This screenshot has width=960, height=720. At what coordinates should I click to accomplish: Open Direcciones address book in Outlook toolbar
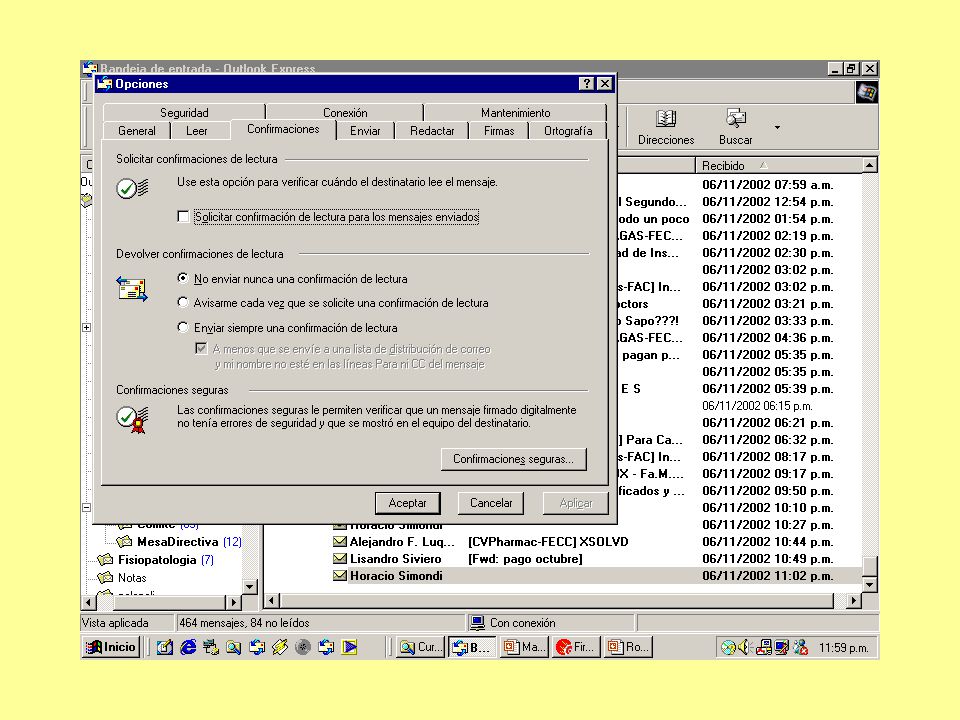(666, 127)
